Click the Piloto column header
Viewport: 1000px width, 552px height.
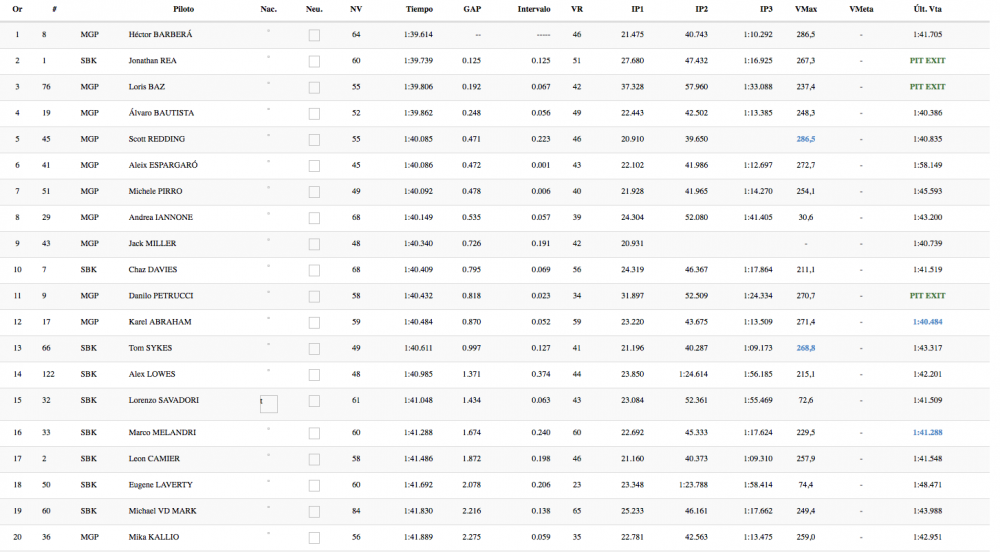(183, 9)
